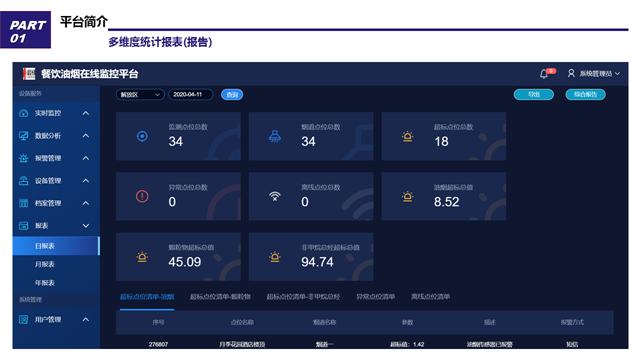Click the 参数 column header
Screen dimensions: 640x360
click(407, 322)
